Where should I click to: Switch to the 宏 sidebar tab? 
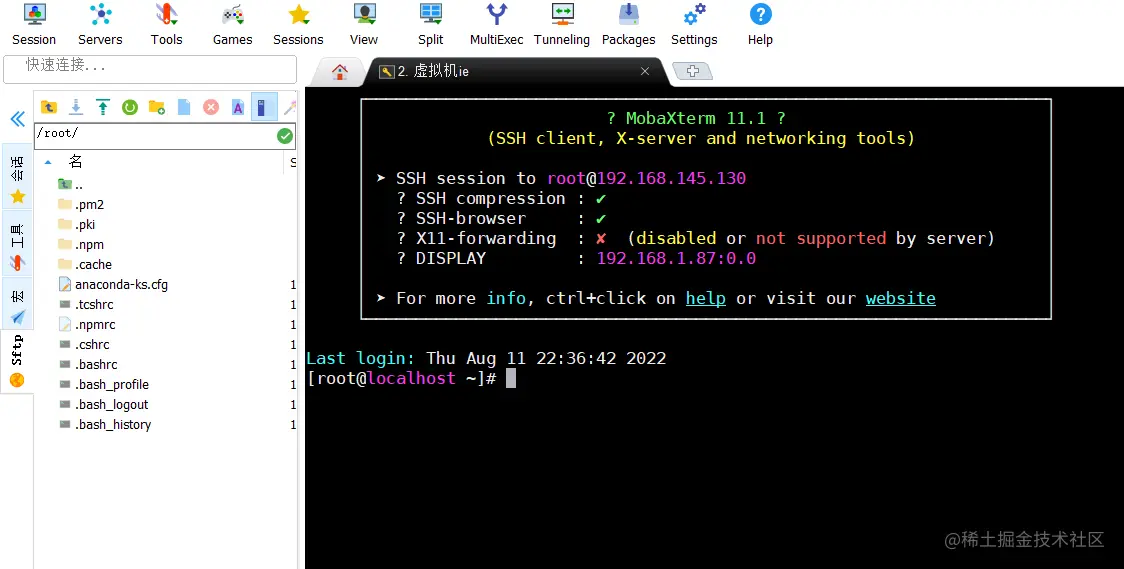coord(17,304)
